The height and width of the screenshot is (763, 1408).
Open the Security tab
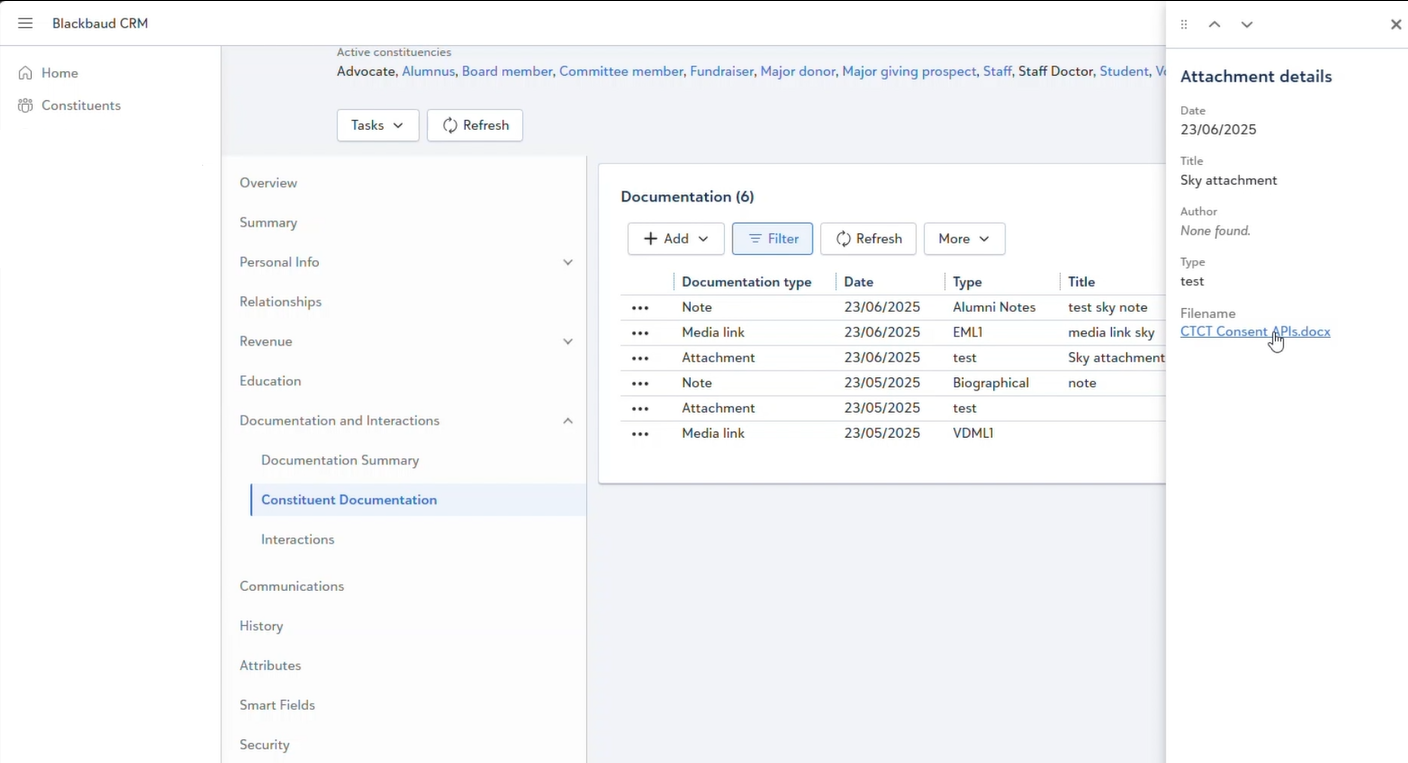coord(264,745)
